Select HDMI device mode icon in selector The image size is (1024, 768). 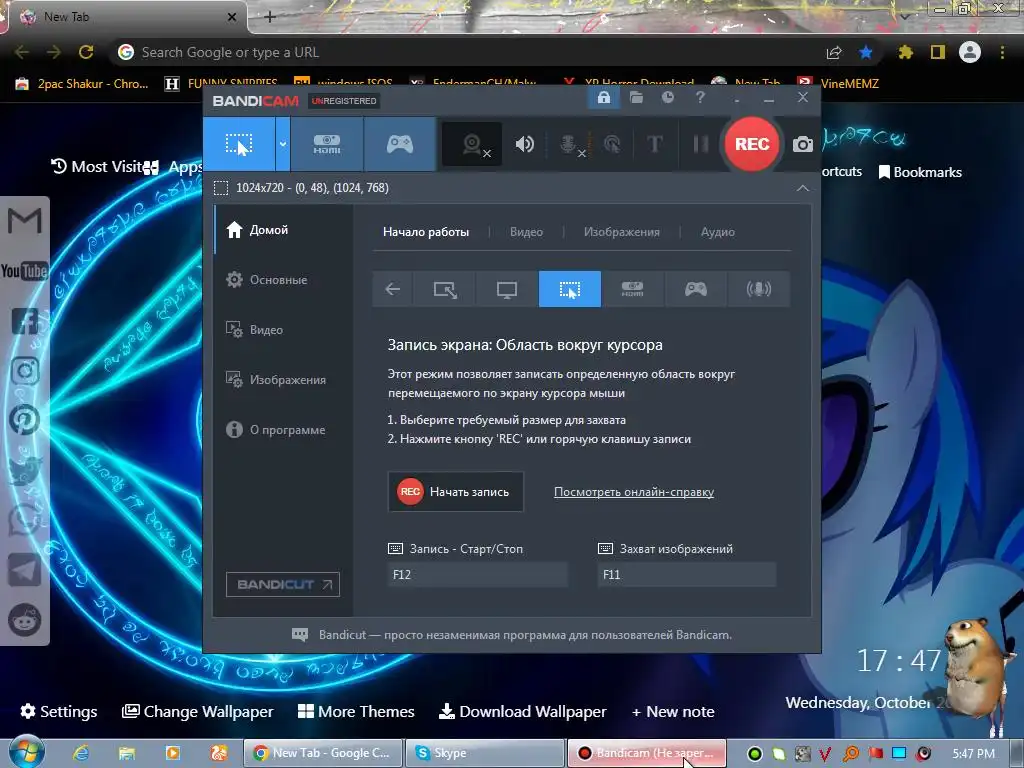pos(632,289)
